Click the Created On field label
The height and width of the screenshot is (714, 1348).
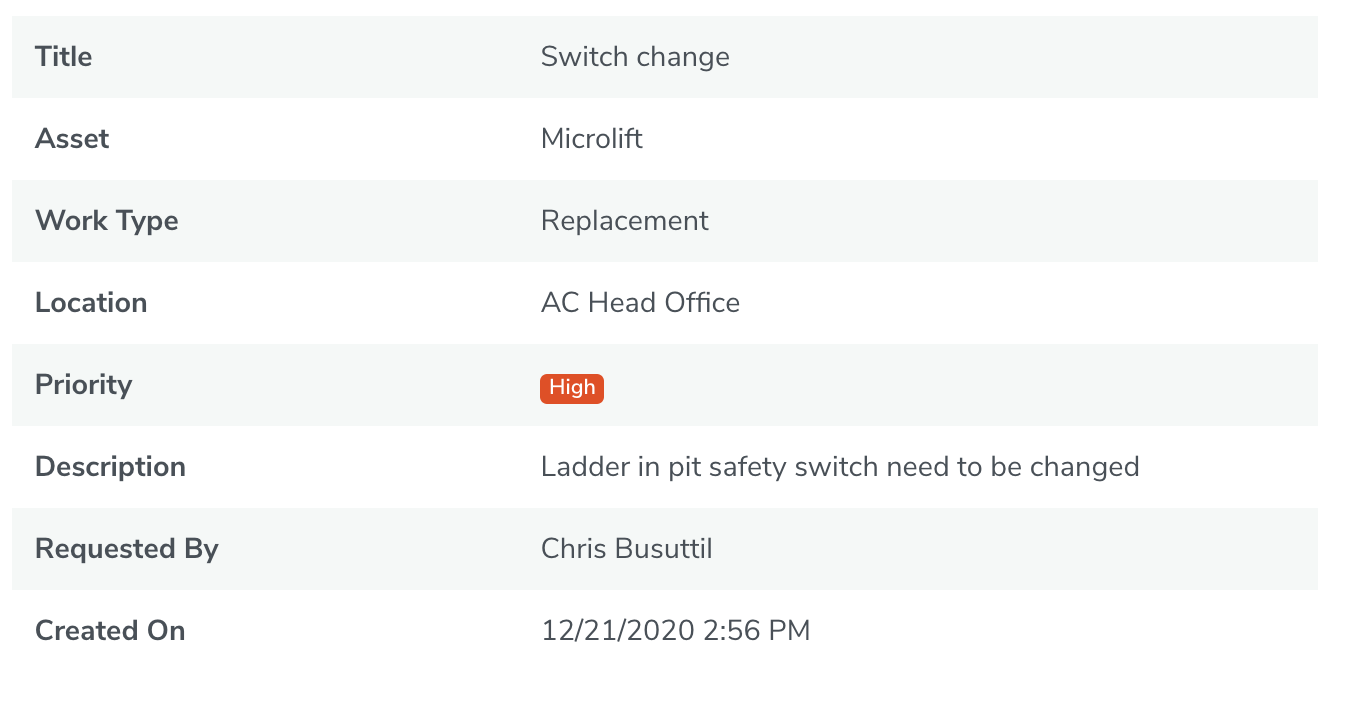tap(110, 631)
